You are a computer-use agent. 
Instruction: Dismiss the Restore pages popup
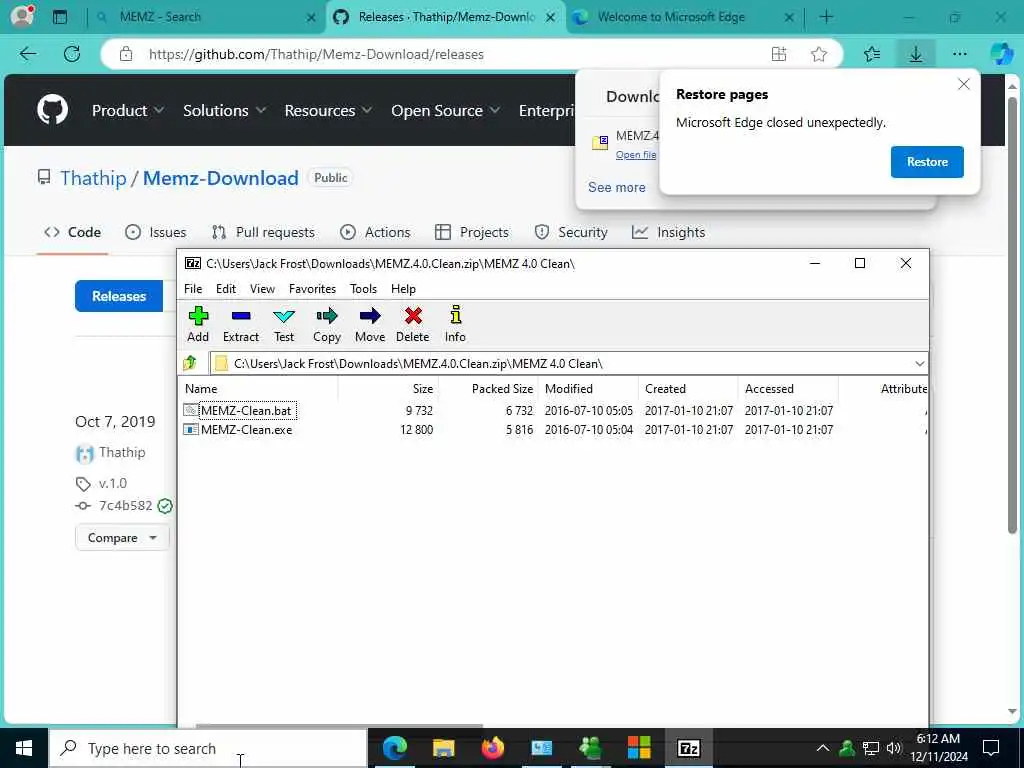(963, 84)
